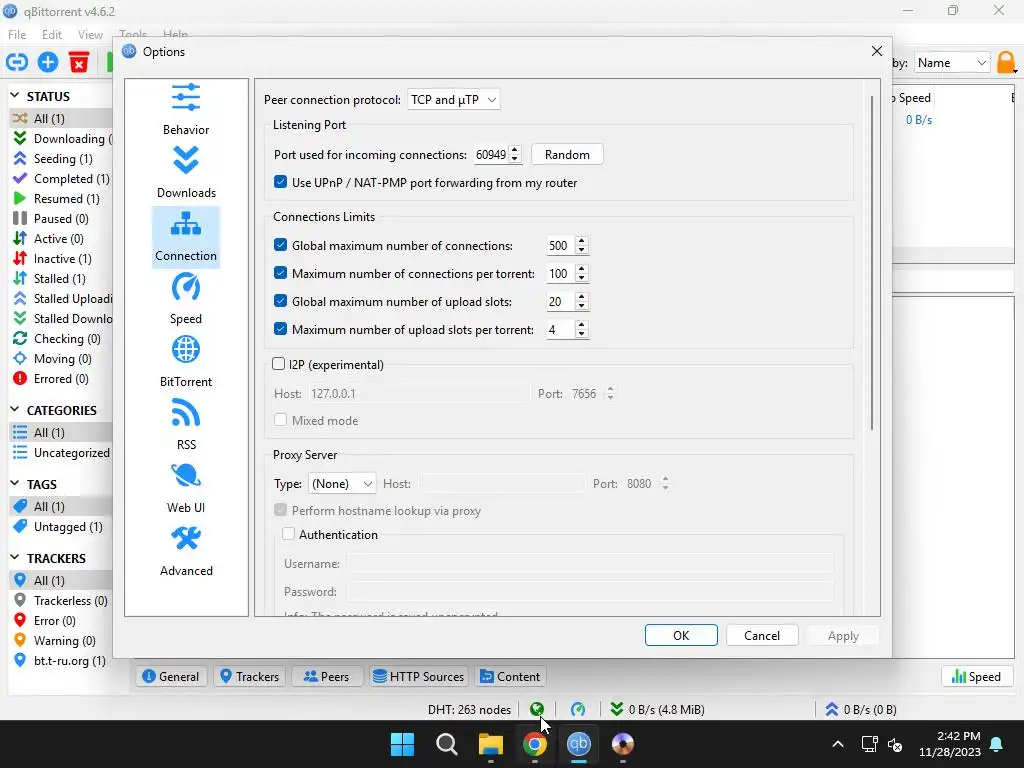Toggle Global maximum number of connections checkbox
The image size is (1024, 768).
pos(280,245)
